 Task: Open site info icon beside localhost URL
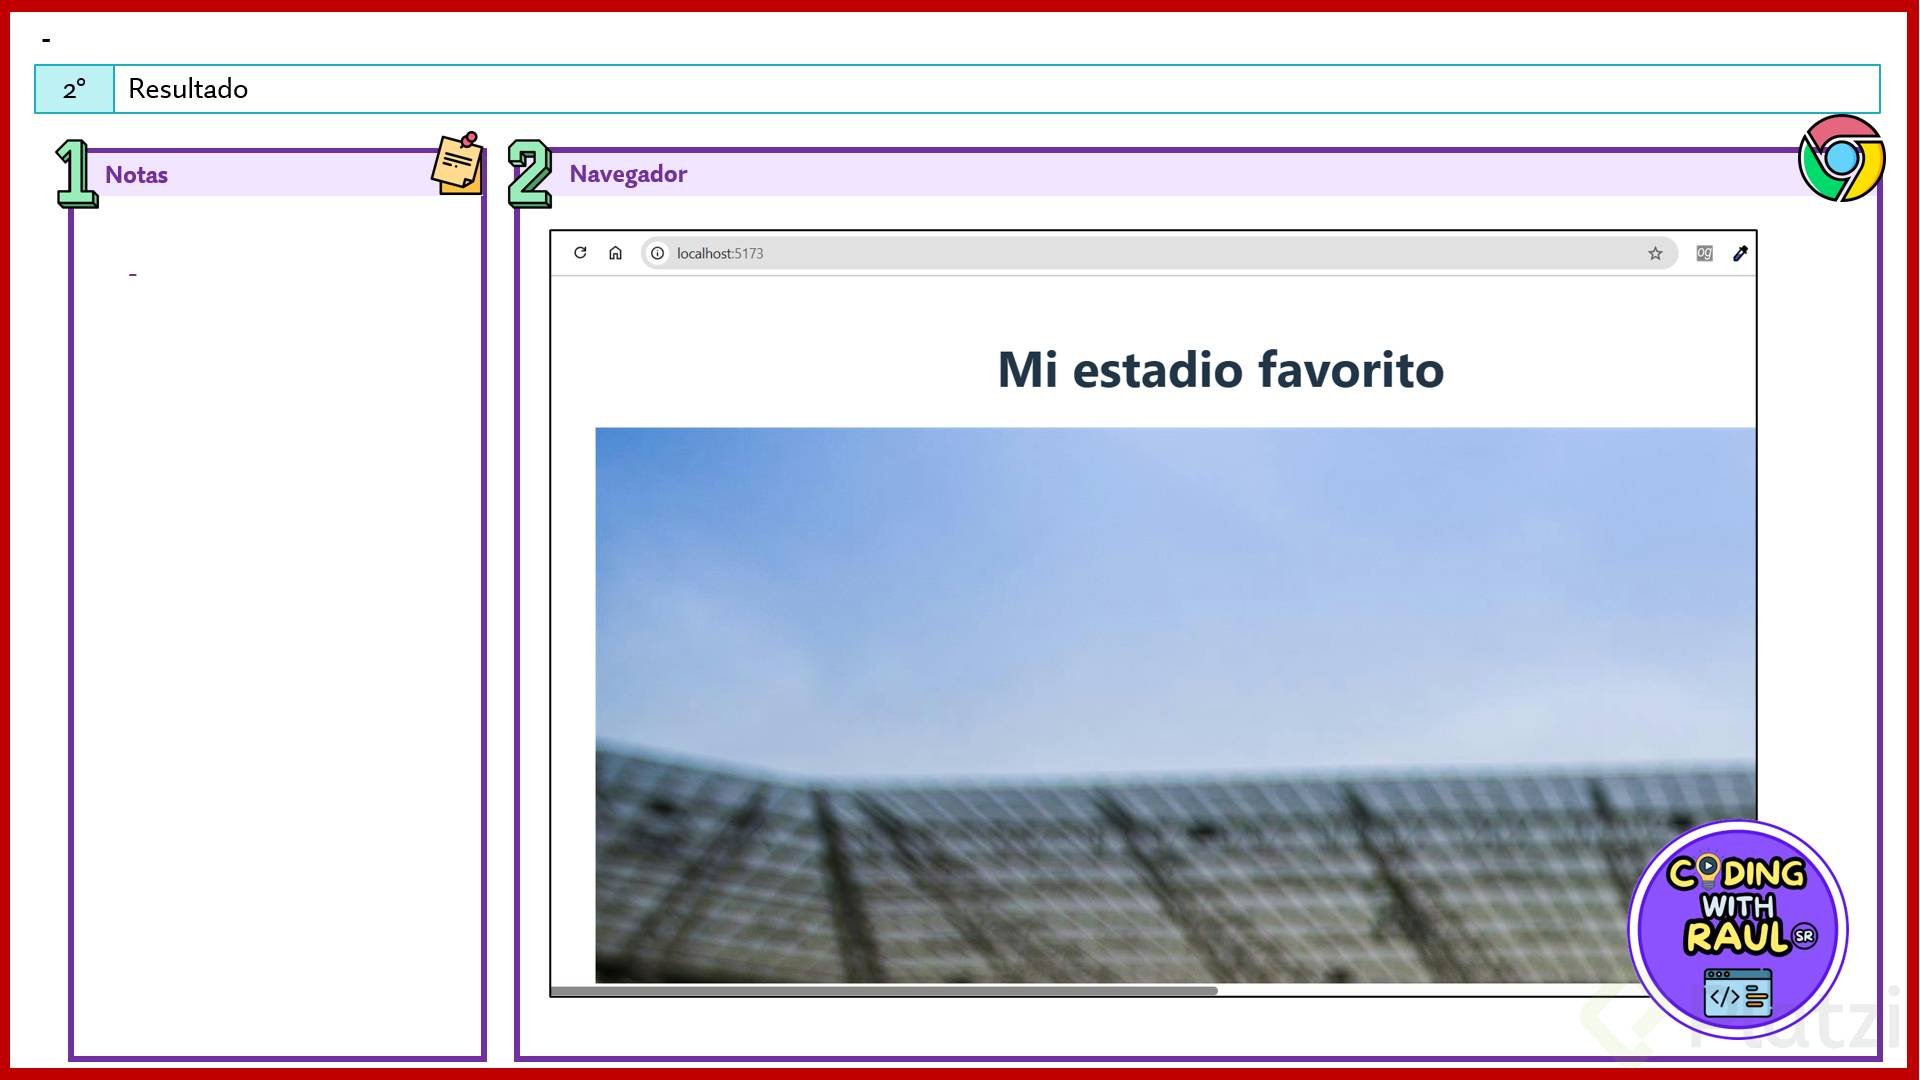pos(657,253)
